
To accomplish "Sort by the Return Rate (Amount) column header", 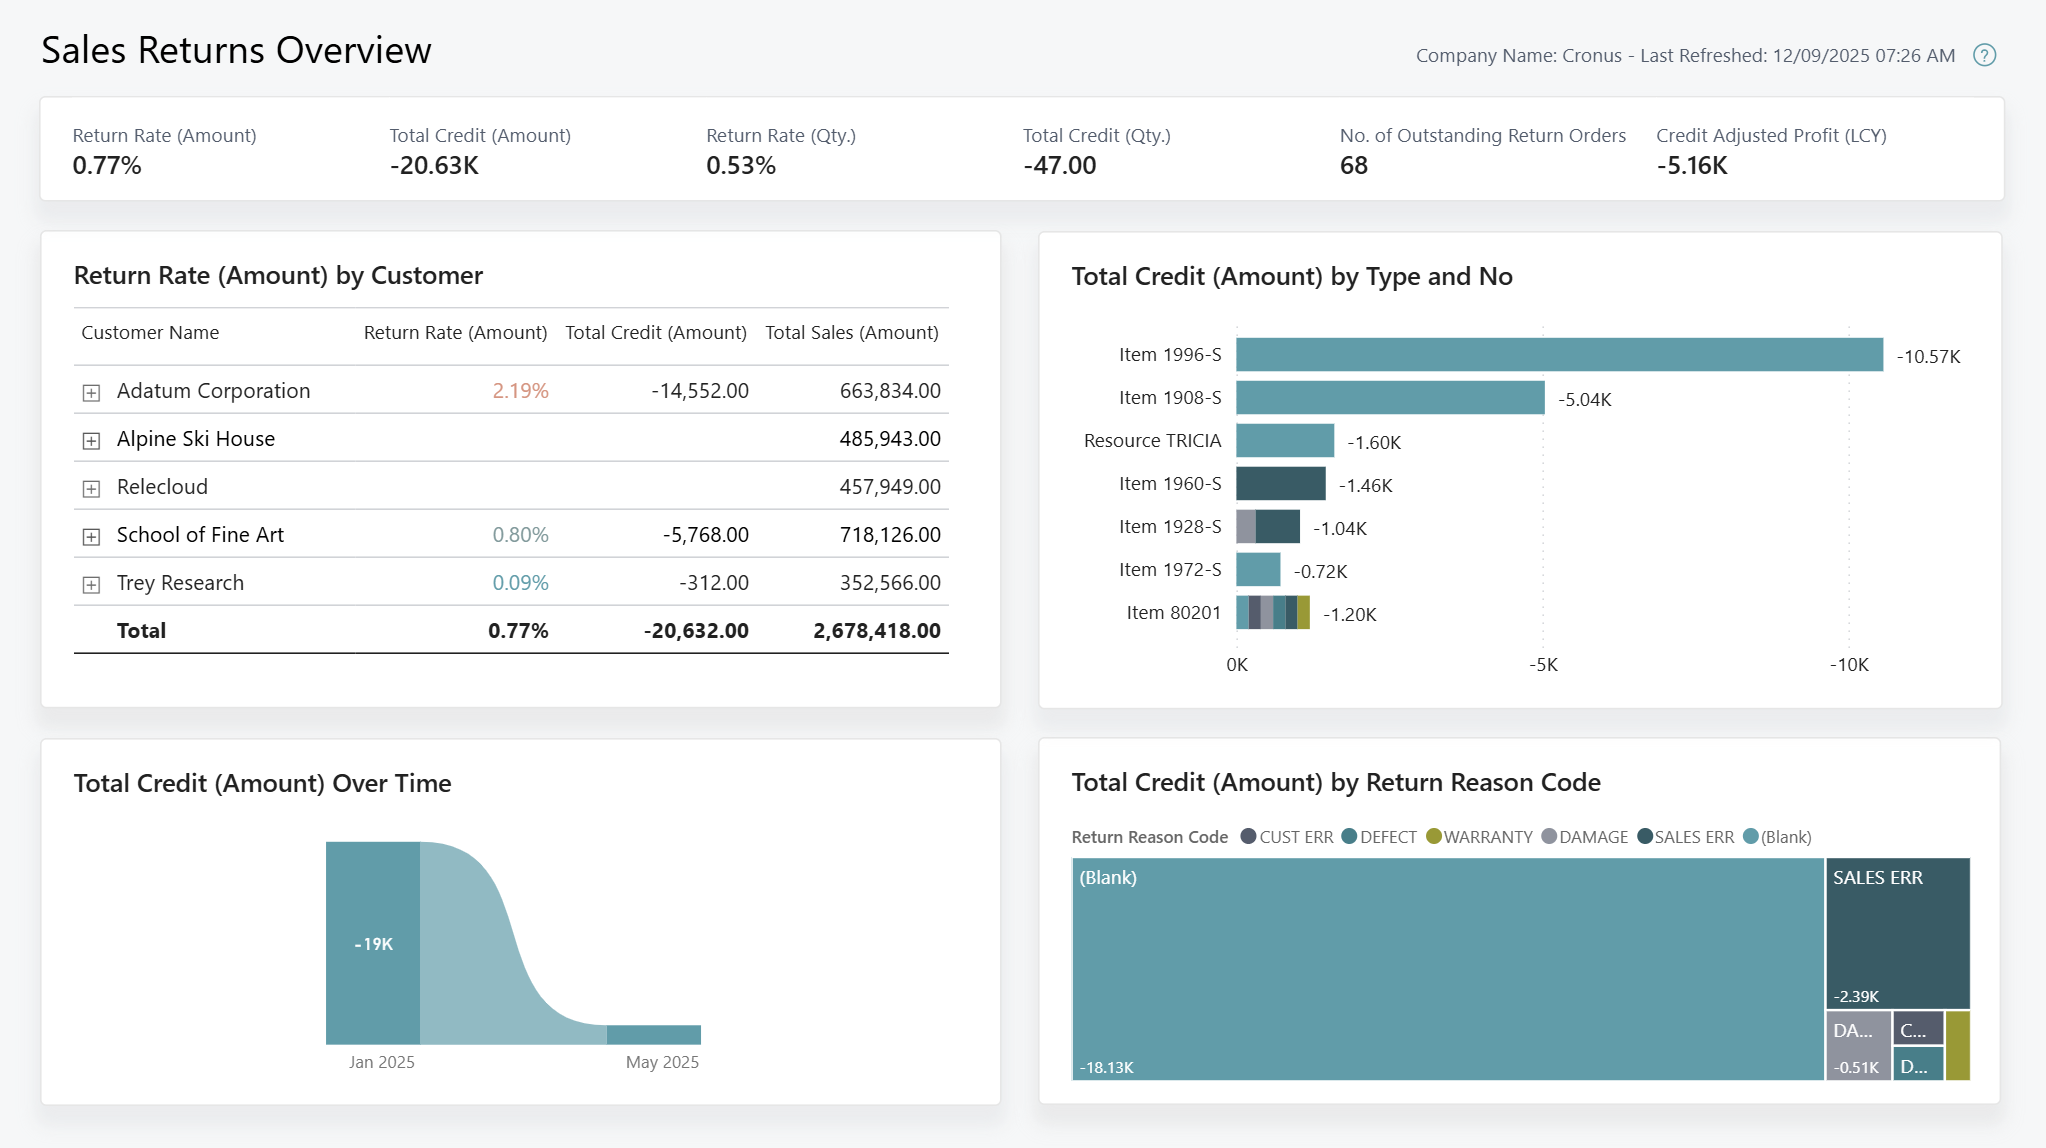I will coord(454,332).
